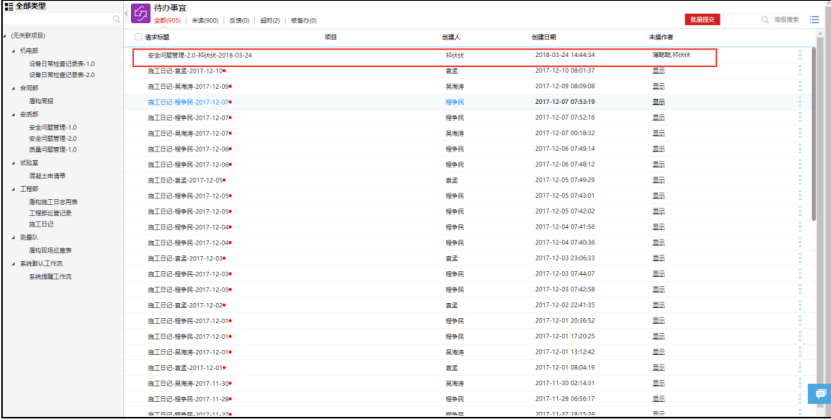Open dots menu for 2017-12-04 07:41:56 row
The height and width of the screenshot is (420, 831).
tap(800, 227)
